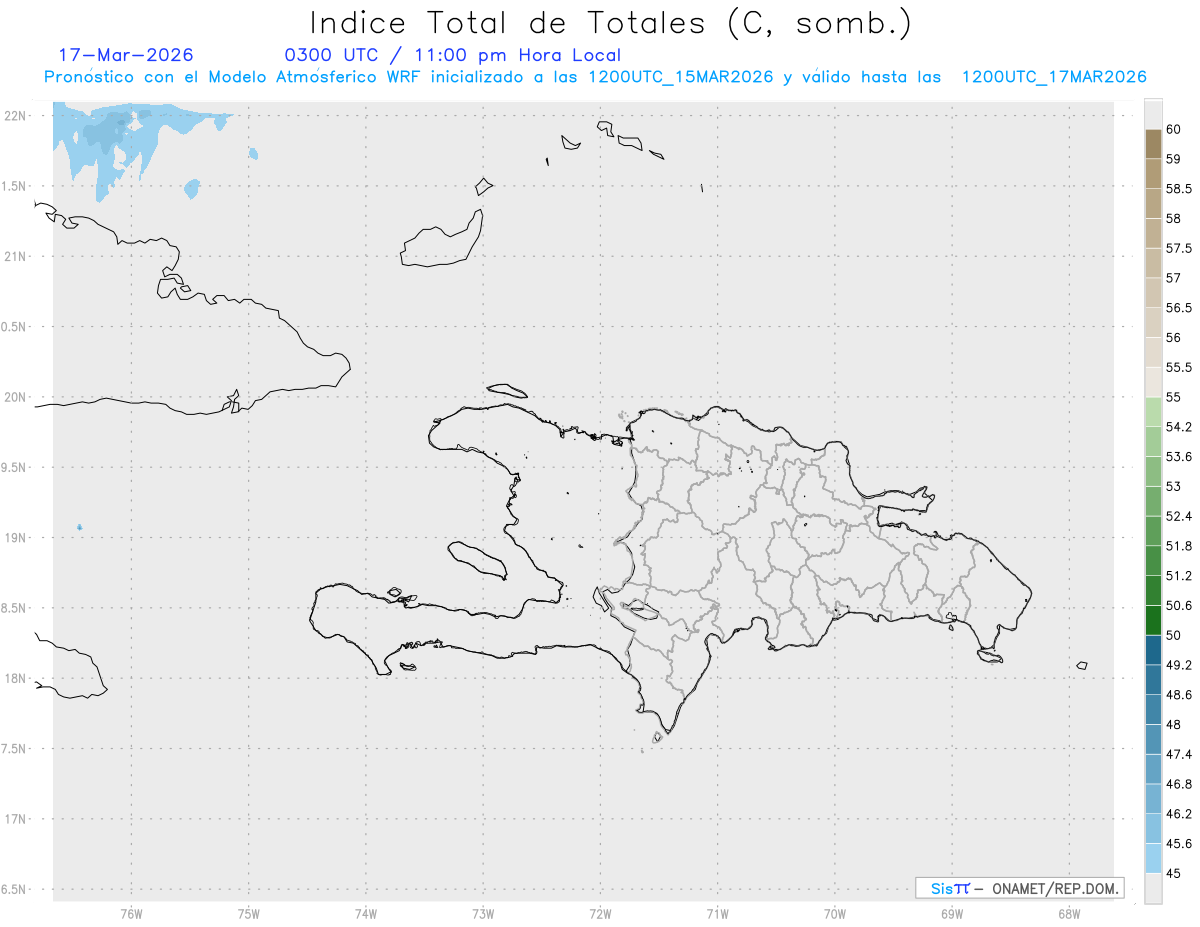The image size is (1200, 927).
Task: Click the colorbar value "46.2"
Action: point(1178,814)
